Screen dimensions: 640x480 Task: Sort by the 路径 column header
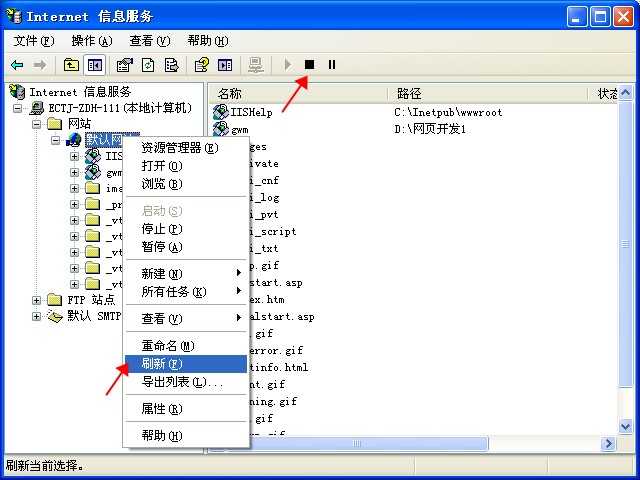pos(487,93)
